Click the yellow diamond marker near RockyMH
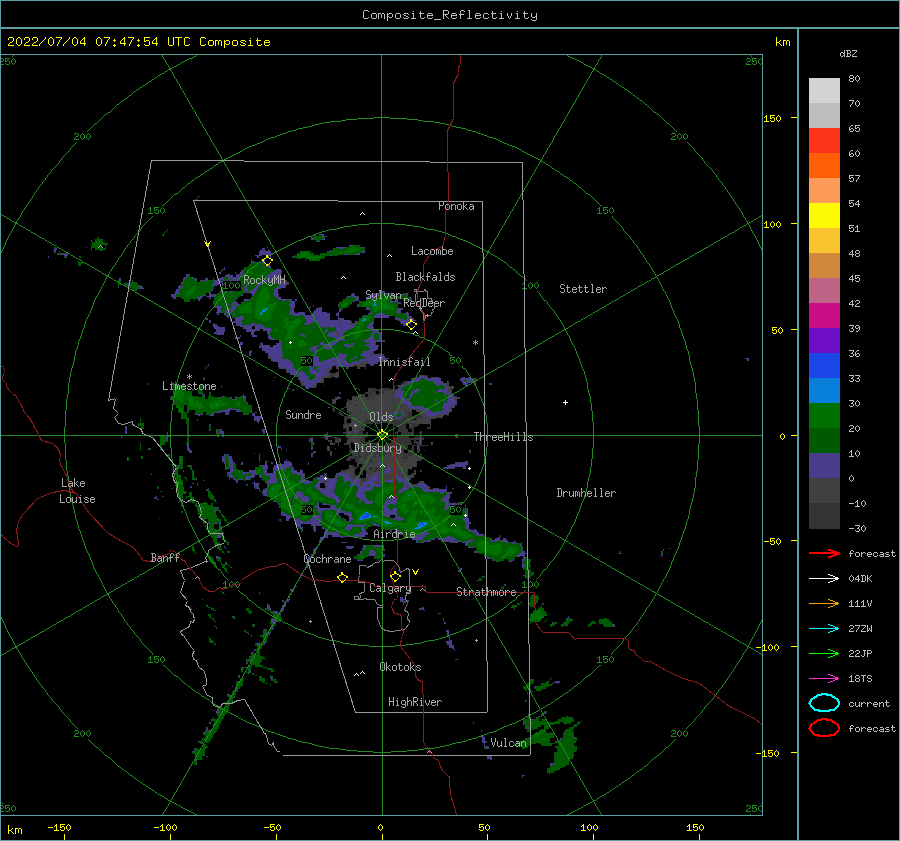The image size is (900, 841). (267, 261)
